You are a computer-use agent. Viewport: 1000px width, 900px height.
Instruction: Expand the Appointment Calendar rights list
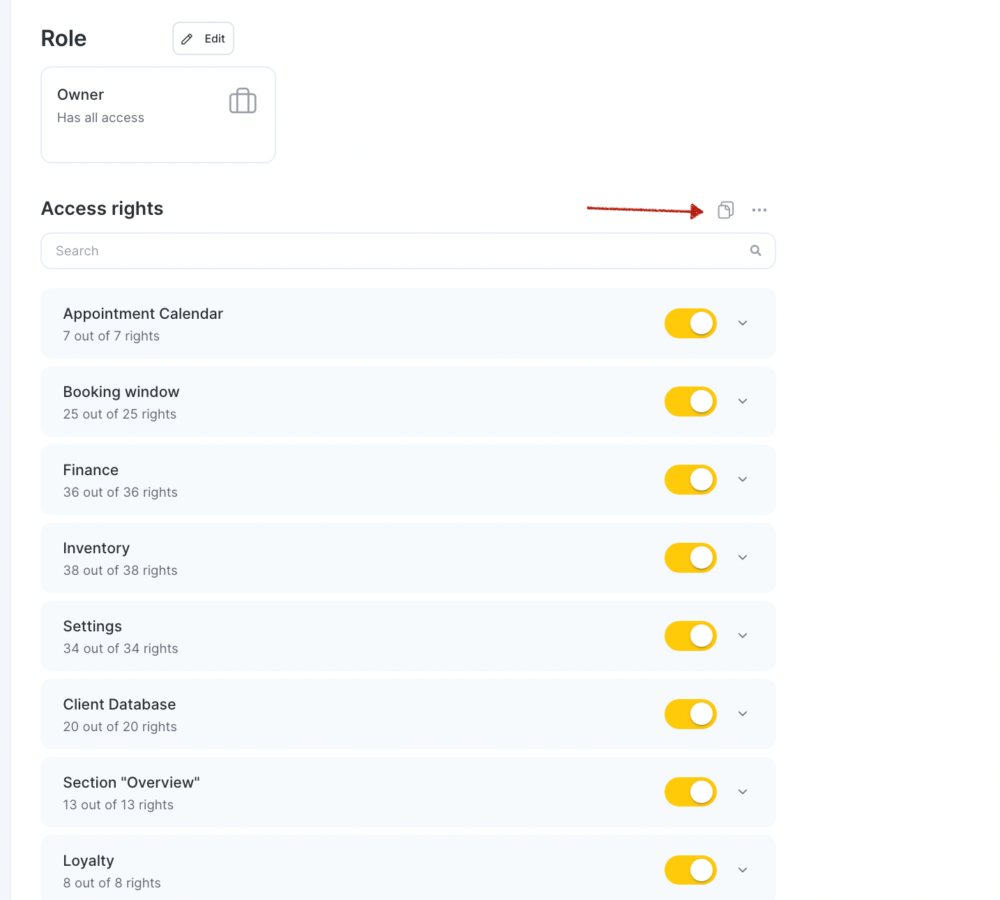(742, 323)
